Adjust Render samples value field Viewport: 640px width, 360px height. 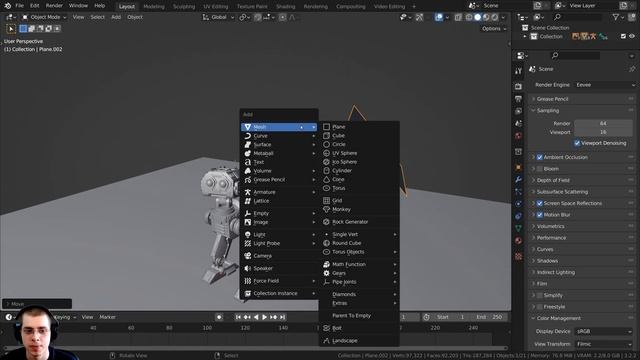(x=603, y=123)
